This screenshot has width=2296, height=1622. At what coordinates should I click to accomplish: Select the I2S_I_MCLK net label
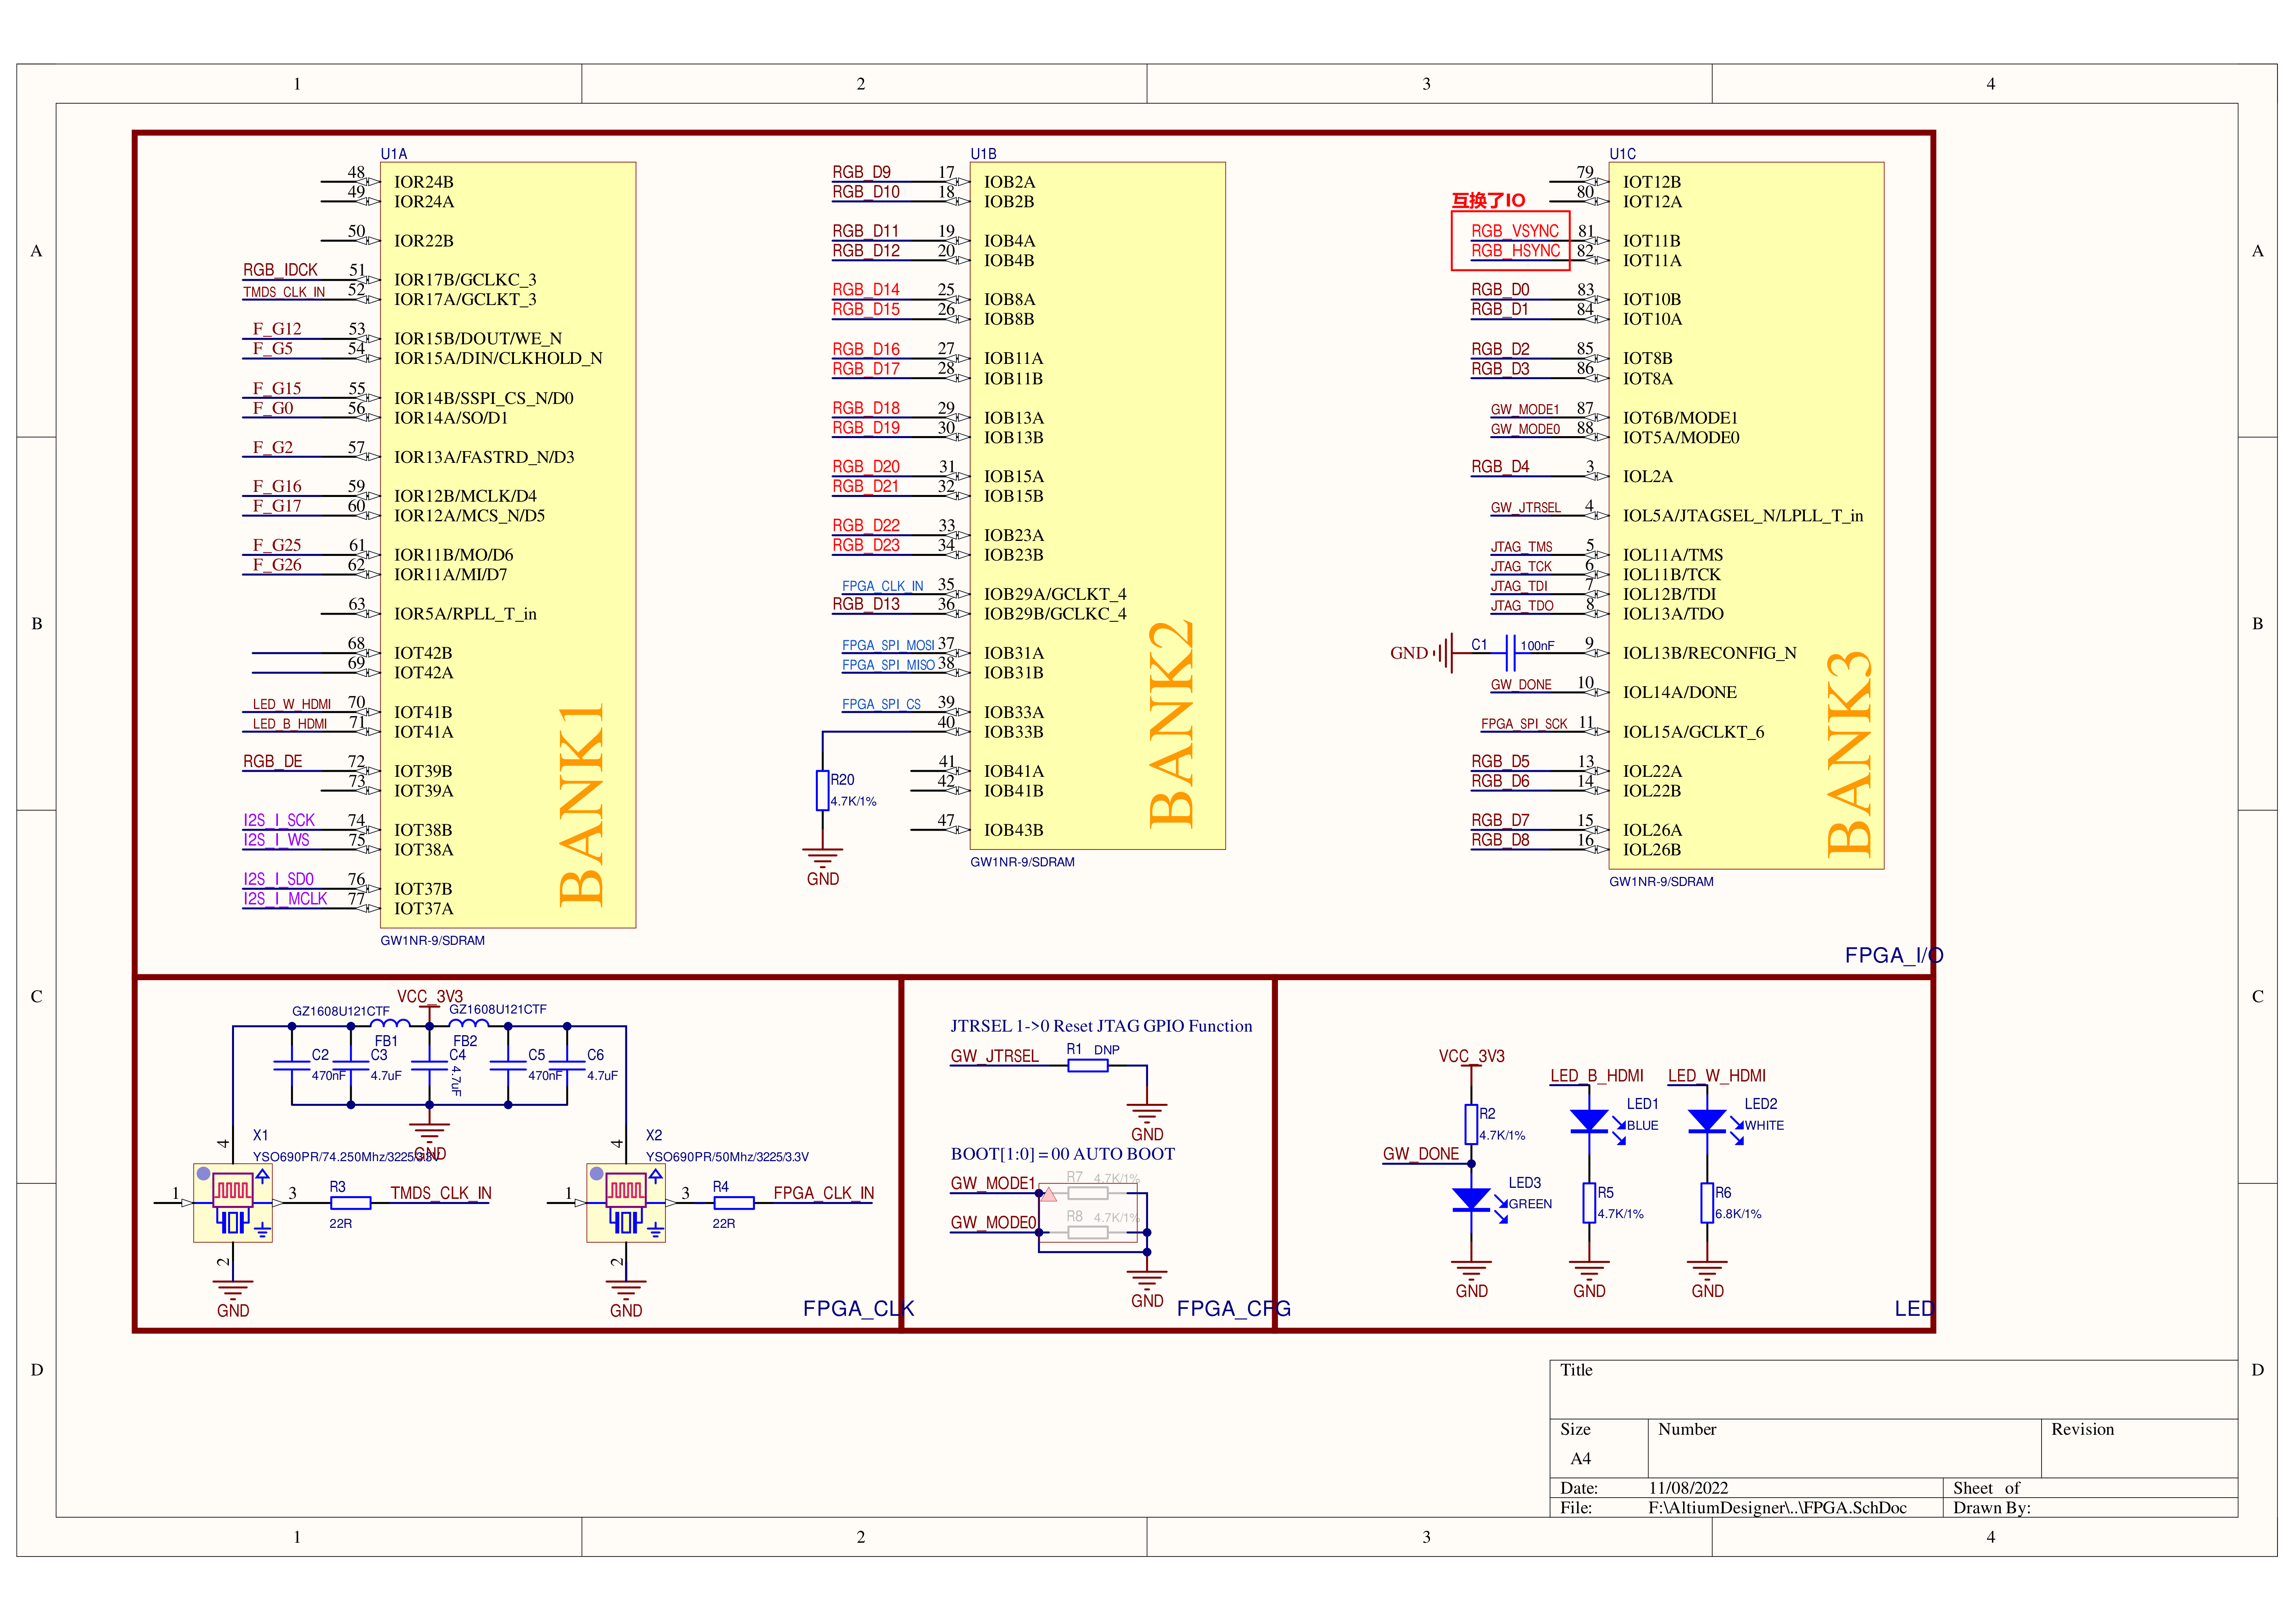[285, 899]
